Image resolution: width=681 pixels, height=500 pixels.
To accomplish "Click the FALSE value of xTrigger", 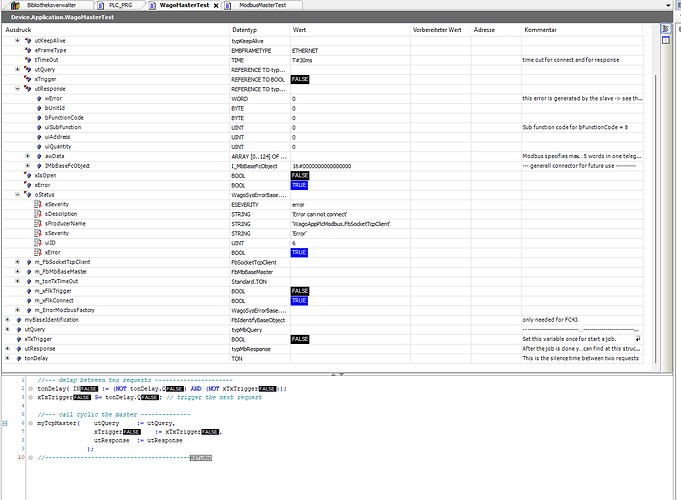I will pyautogui.click(x=300, y=79).
